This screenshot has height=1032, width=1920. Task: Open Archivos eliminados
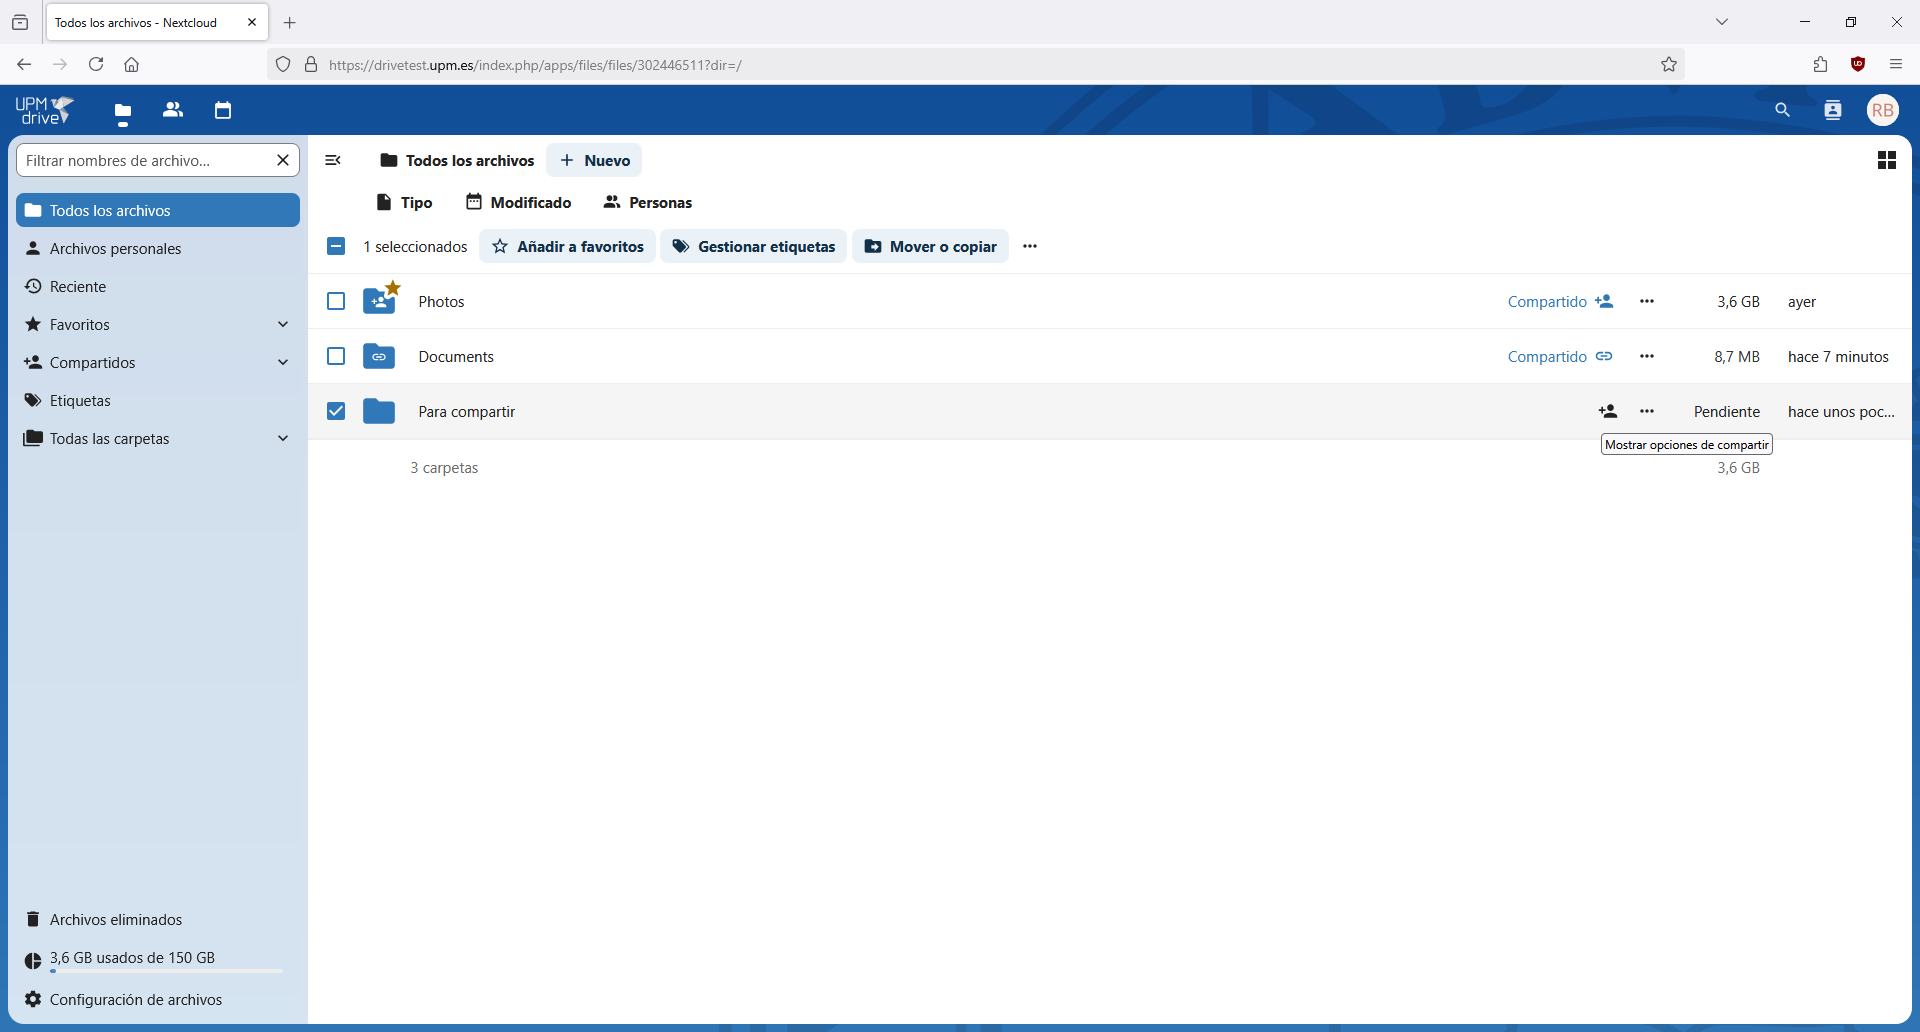click(158, 919)
